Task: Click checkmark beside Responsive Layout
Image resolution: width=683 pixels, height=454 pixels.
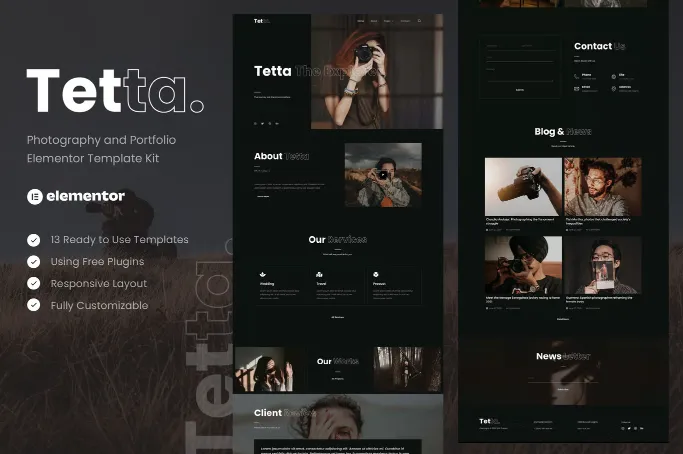Action: tap(34, 284)
